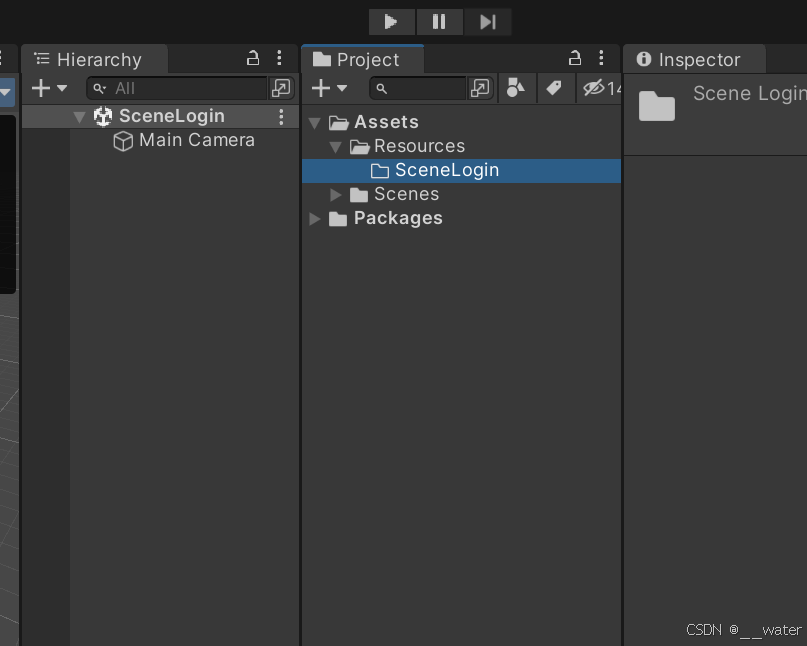Switch to the Hierarchy tab

pos(95,60)
